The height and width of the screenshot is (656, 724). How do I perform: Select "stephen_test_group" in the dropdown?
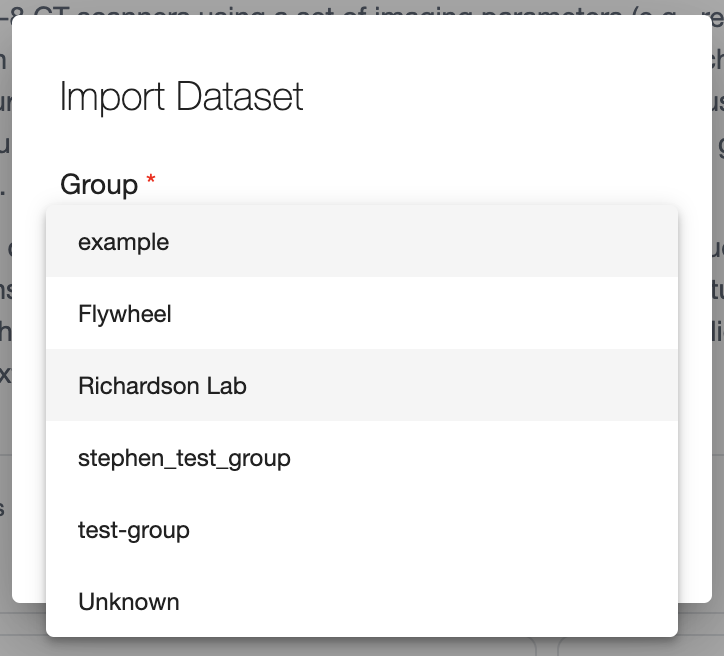click(x=362, y=457)
